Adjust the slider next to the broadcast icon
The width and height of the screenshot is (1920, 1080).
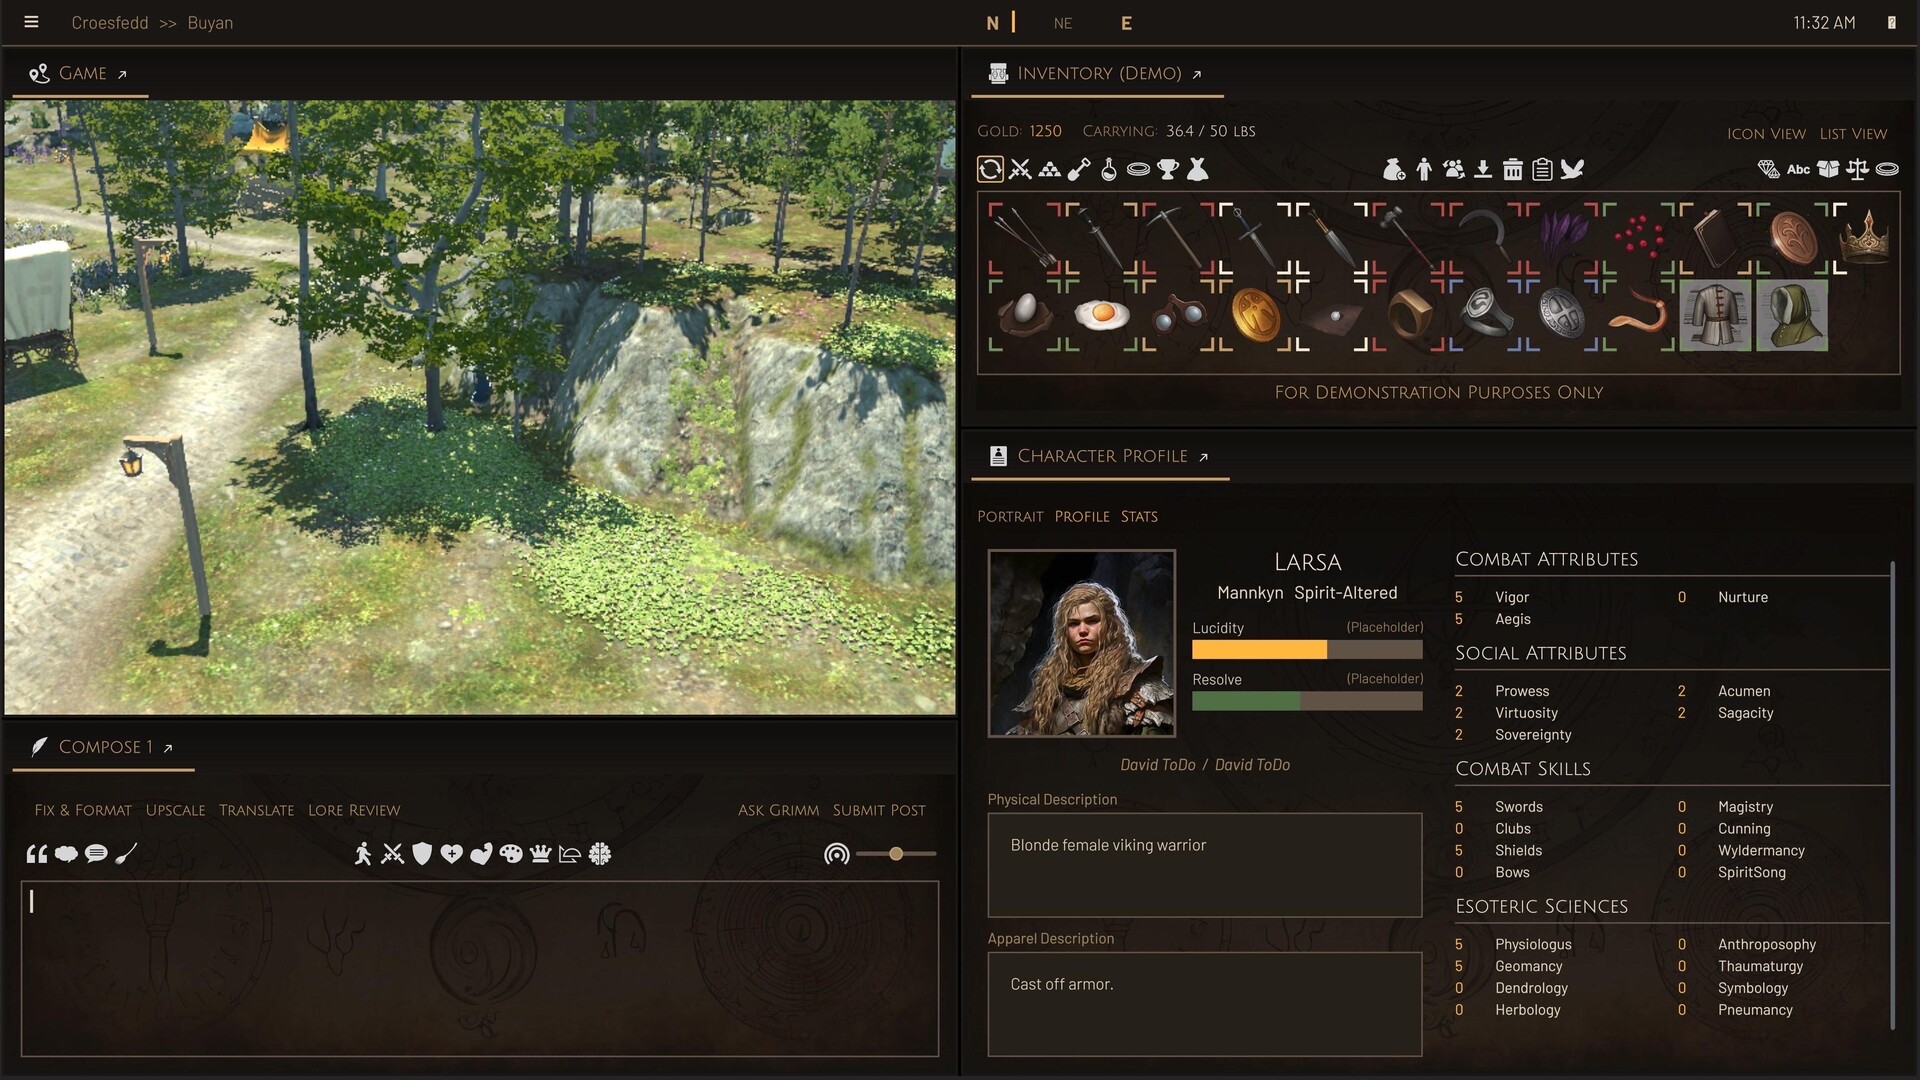[897, 853]
